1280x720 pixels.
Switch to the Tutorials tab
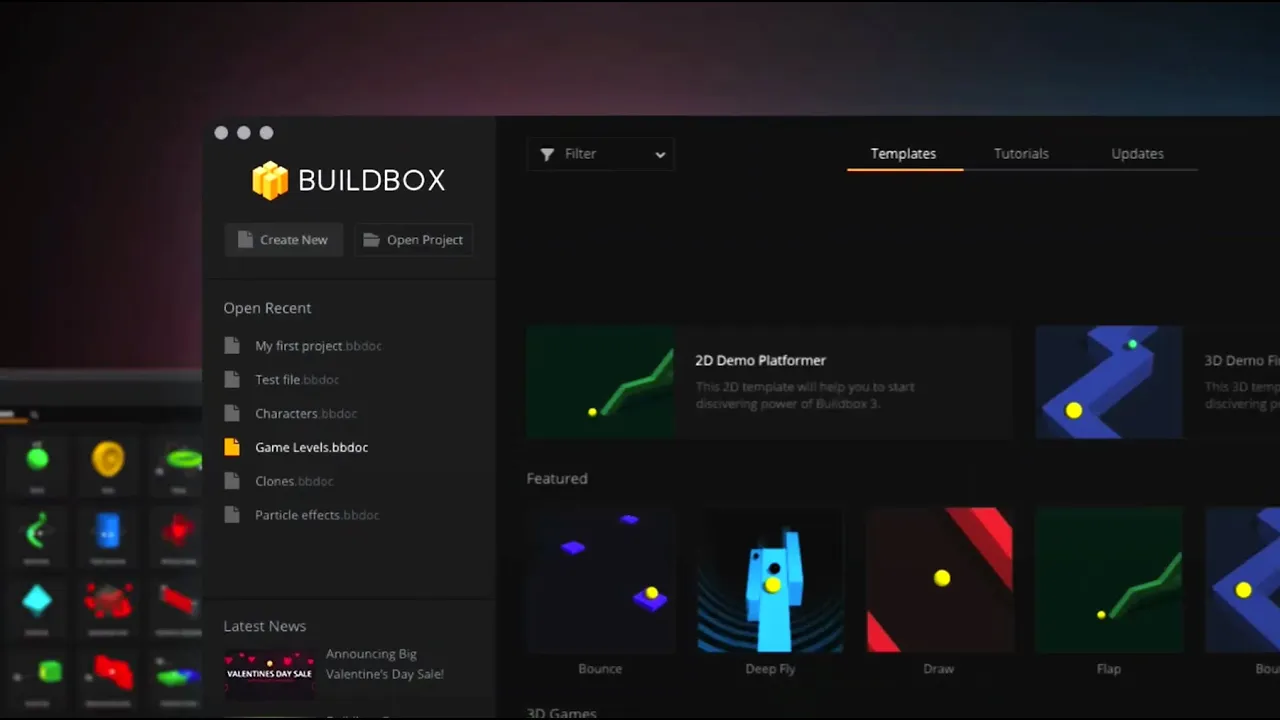(1021, 154)
